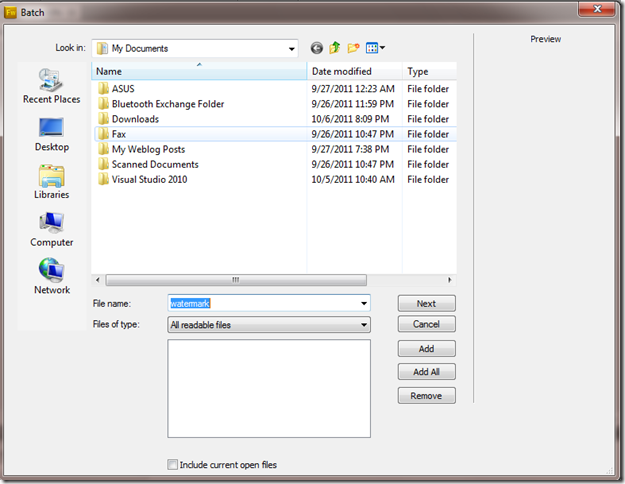This screenshot has width=625, height=484.
Task: Open Recent Places in sidebar
Action: click(x=51, y=87)
